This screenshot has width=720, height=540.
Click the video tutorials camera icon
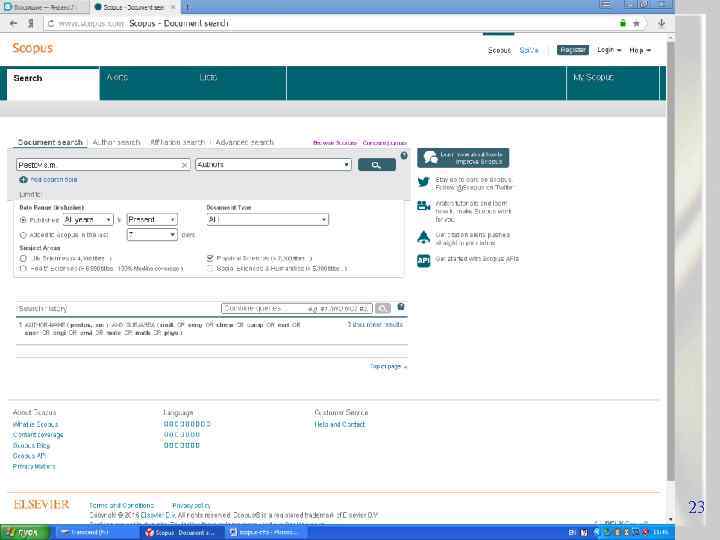pos(423,206)
